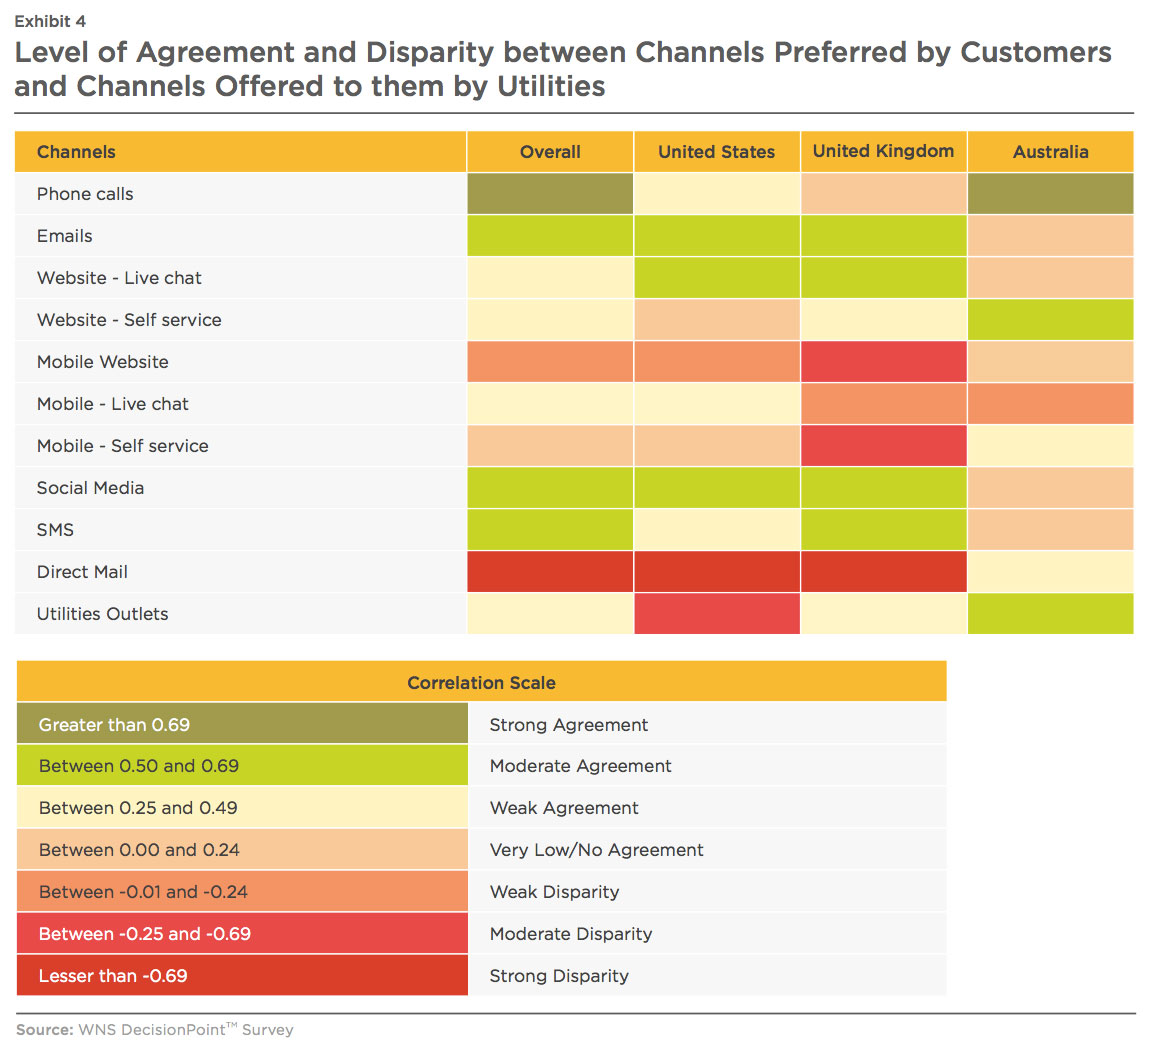Click the Phone calls Overall olive cell
1150x1050 pixels.
[550, 194]
